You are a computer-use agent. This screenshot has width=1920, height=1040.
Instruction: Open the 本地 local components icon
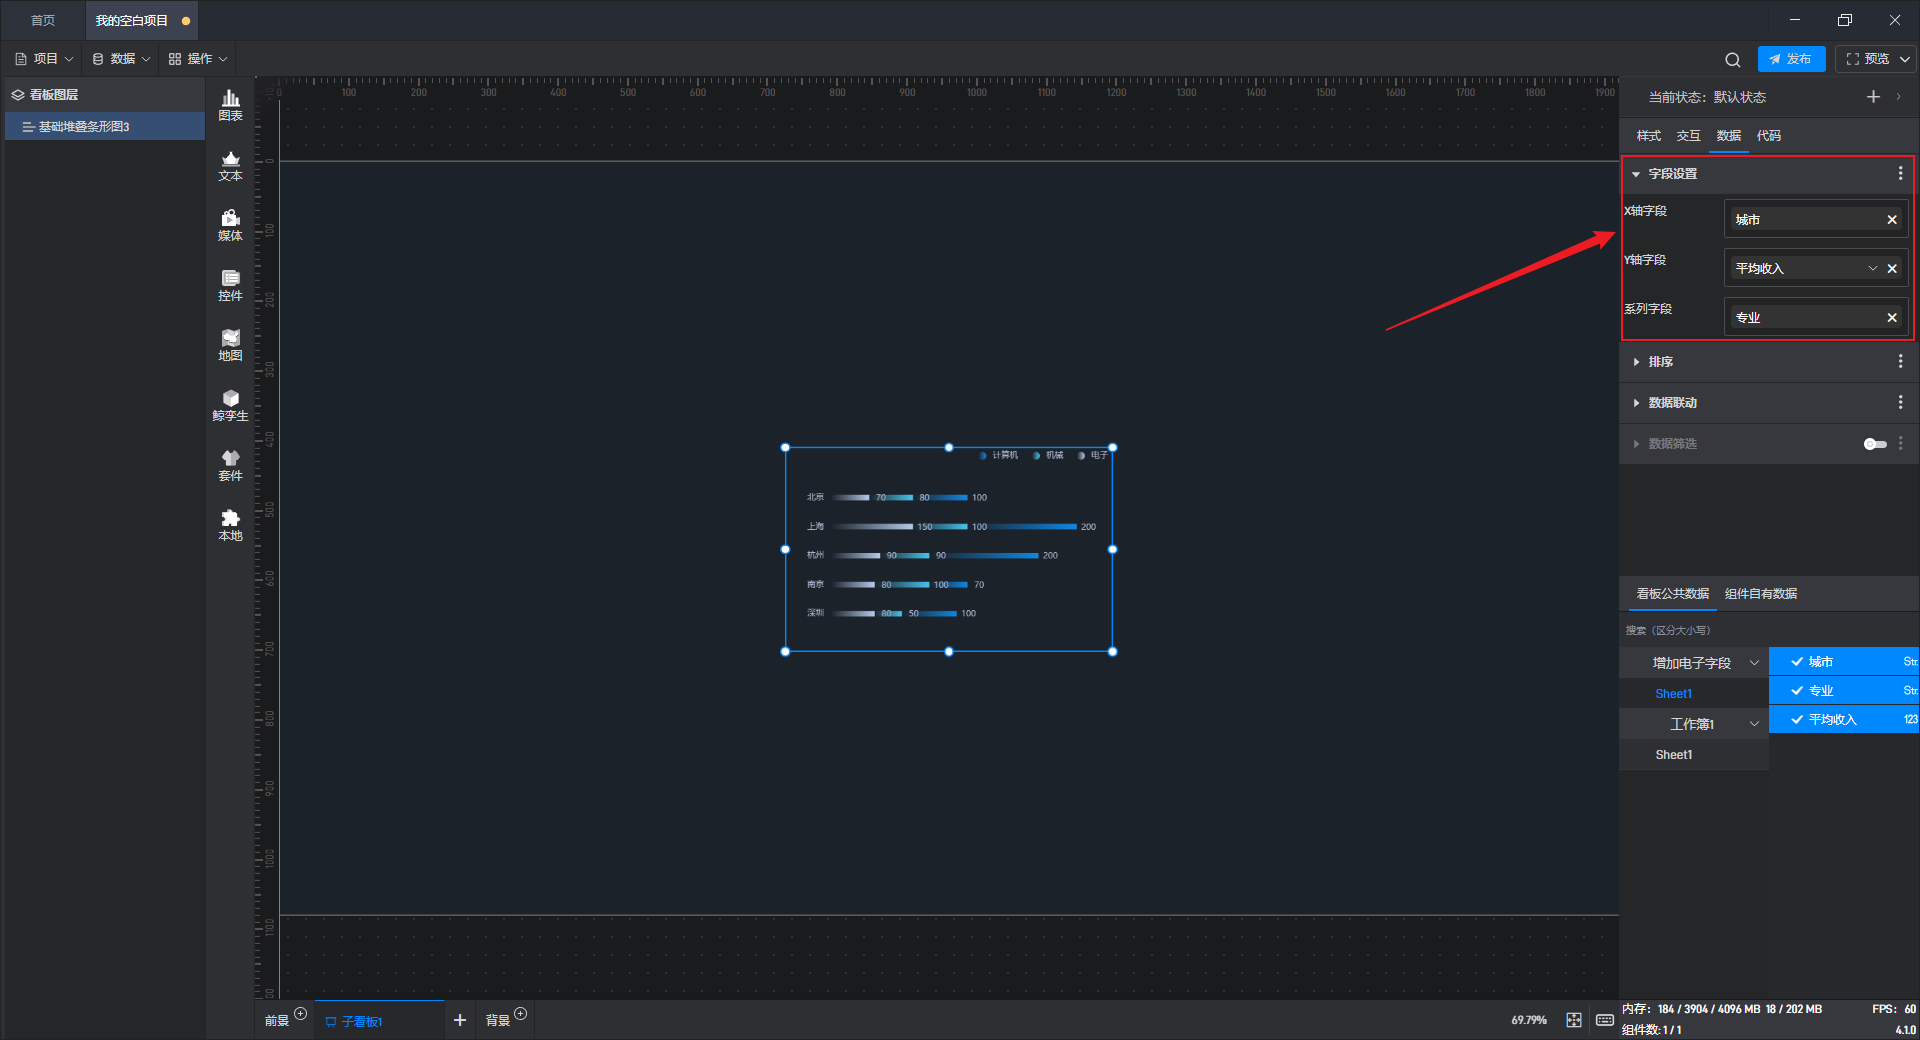[x=230, y=525]
